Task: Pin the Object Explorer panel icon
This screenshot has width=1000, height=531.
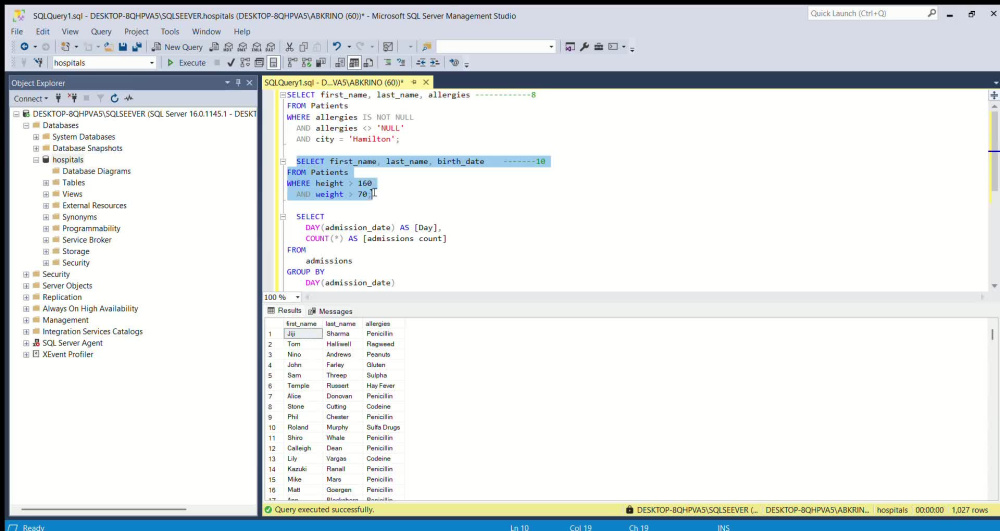Action: 239,82
